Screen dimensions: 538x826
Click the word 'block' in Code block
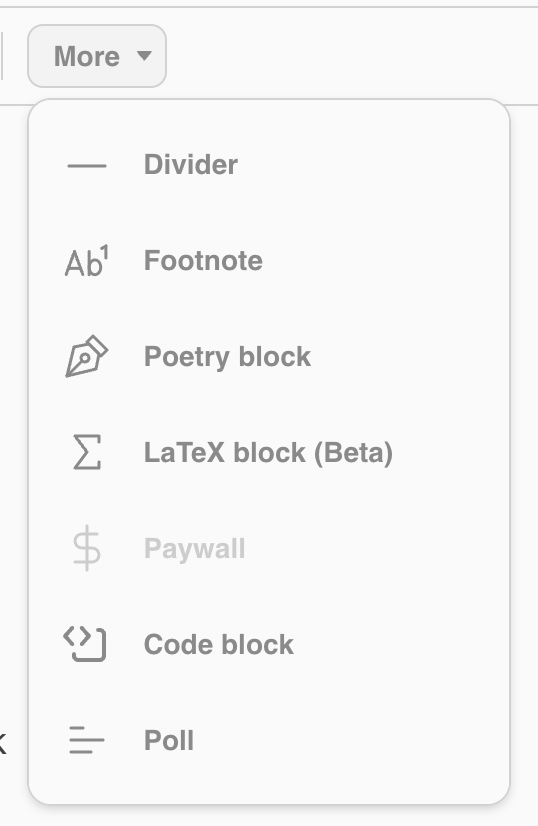pos(257,644)
